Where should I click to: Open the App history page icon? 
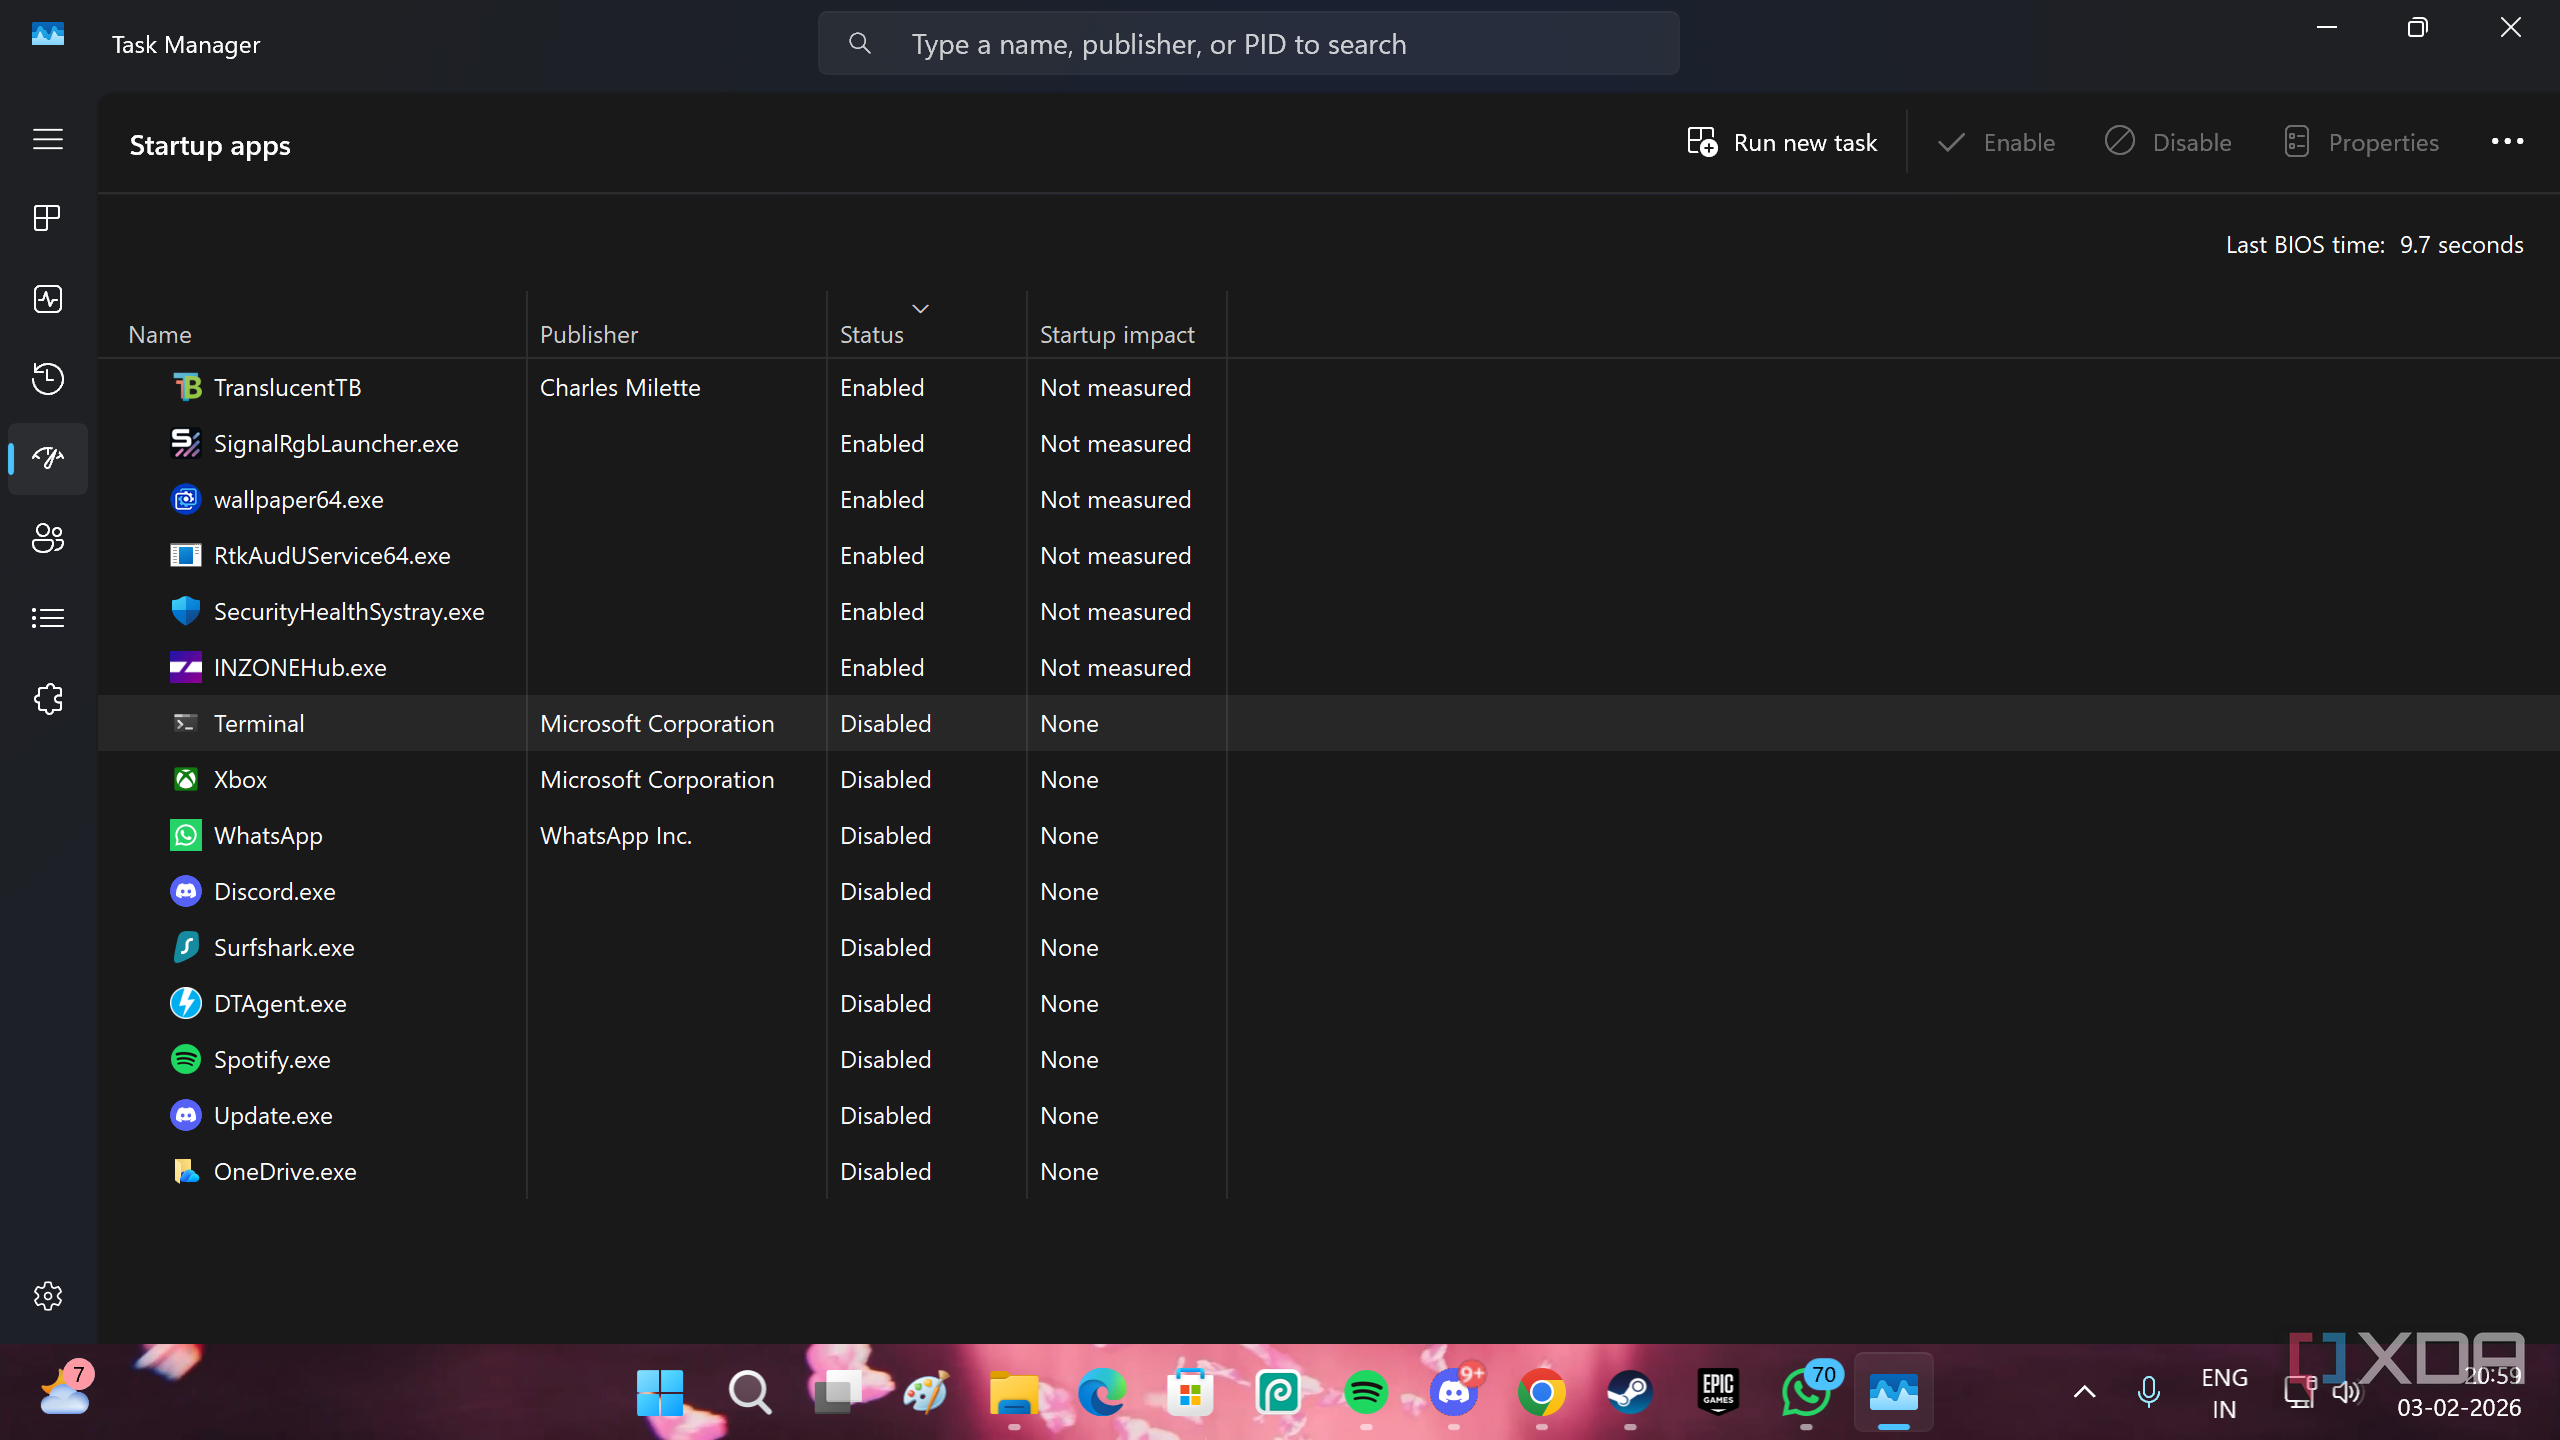pyautogui.click(x=48, y=378)
